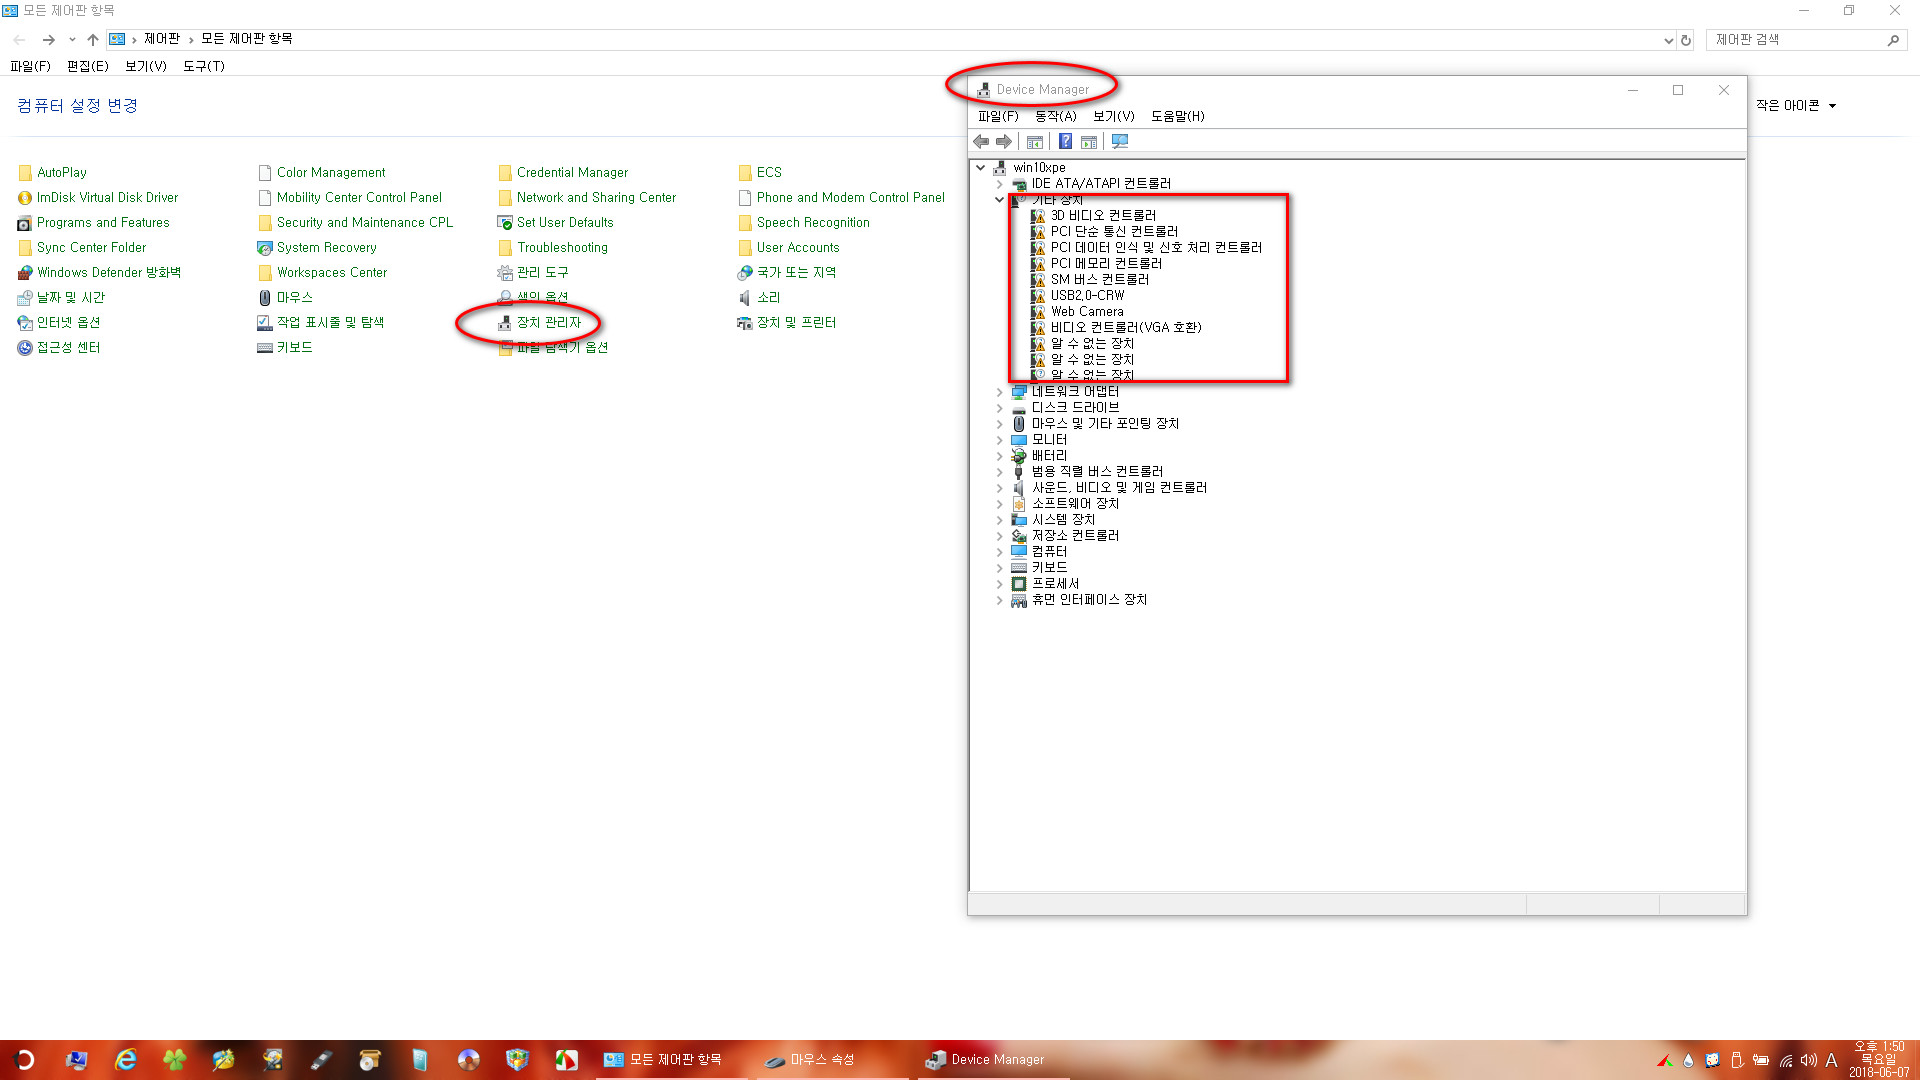Open the disc icon app on taskbar
This screenshot has width=1920, height=1080.
pos(468,1060)
